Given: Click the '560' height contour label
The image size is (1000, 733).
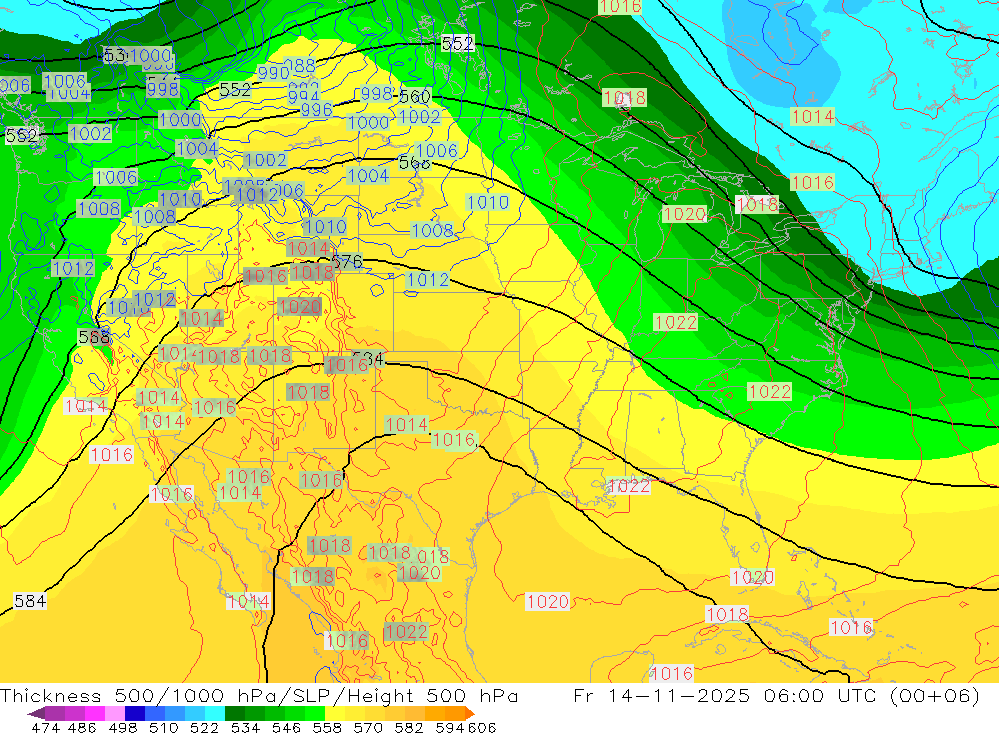Looking at the screenshot, I should point(415,97).
